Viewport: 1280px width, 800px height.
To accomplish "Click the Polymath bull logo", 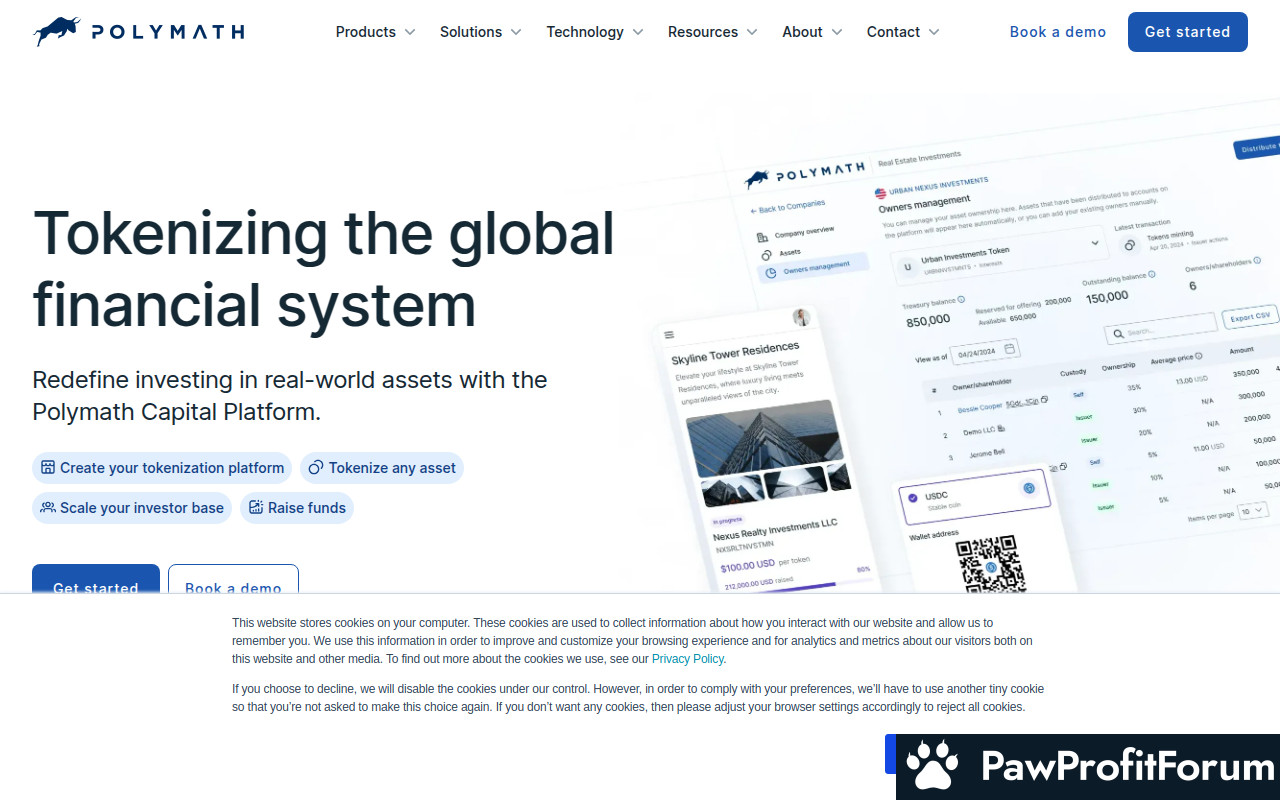I will (57, 32).
